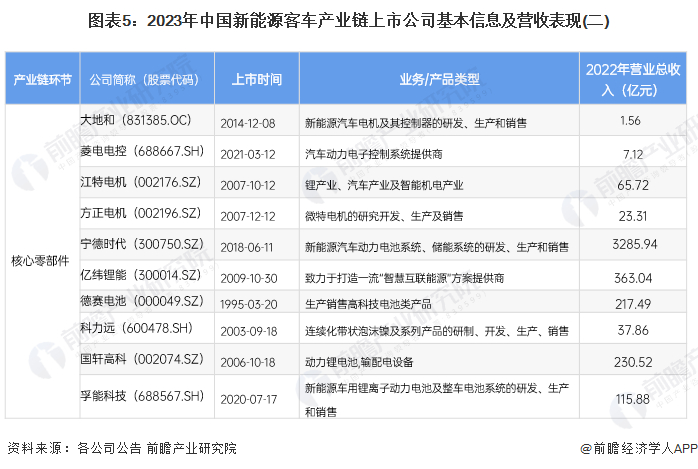The image size is (698, 469).
Task: Select the '产业链环节' column header
Action: coord(42,80)
